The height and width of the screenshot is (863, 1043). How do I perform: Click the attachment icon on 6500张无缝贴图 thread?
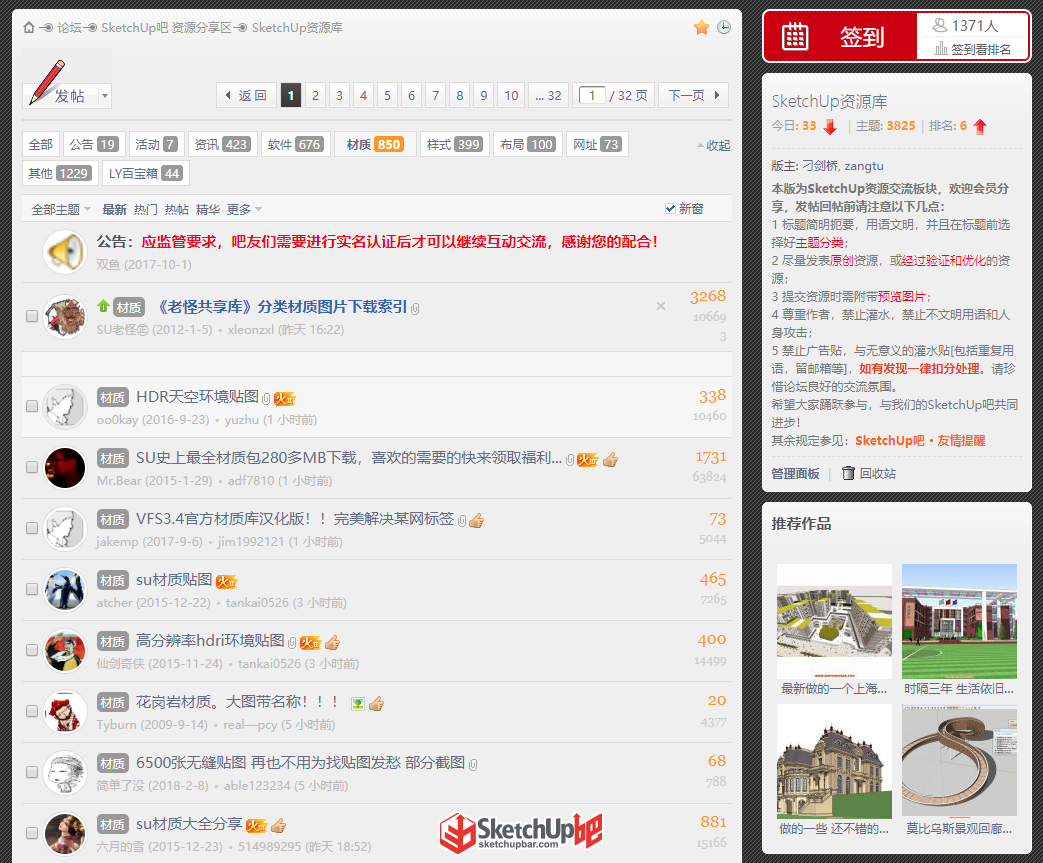click(473, 765)
